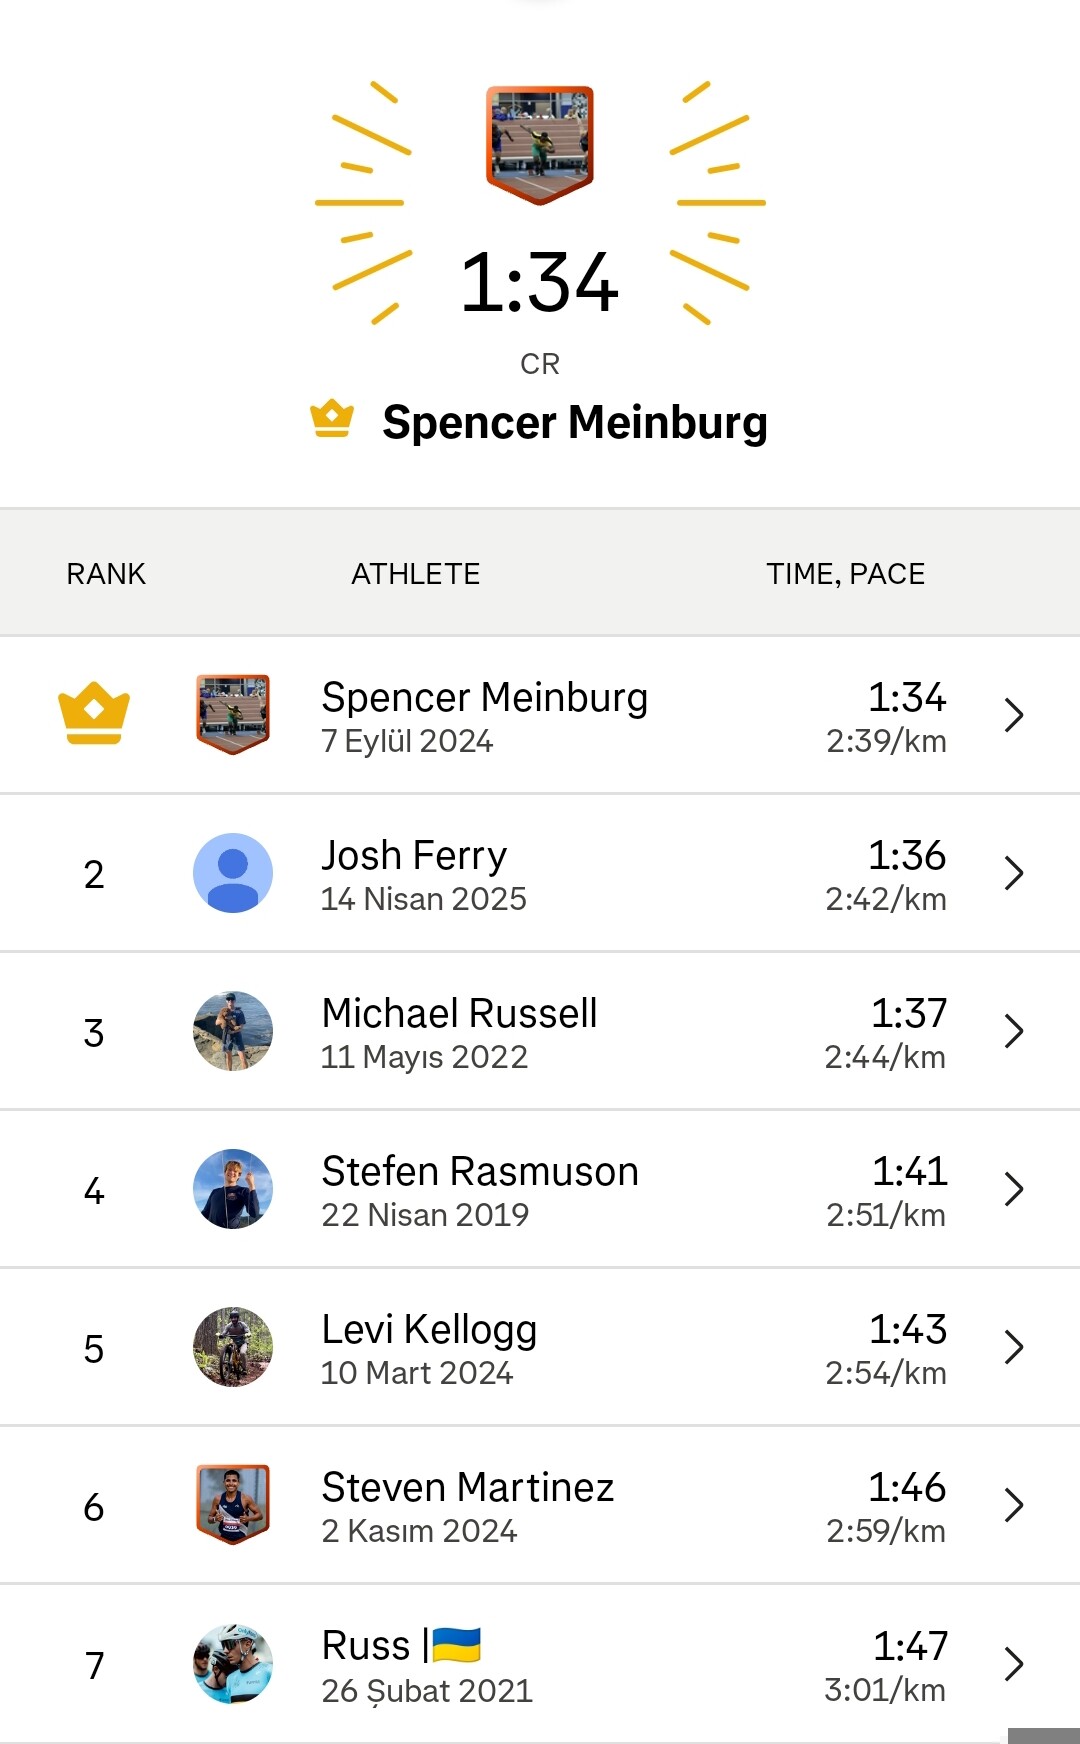Tap Josh Ferry's default profile avatar
The height and width of the screenshot is (1744, 1080).
coord(233,873)
